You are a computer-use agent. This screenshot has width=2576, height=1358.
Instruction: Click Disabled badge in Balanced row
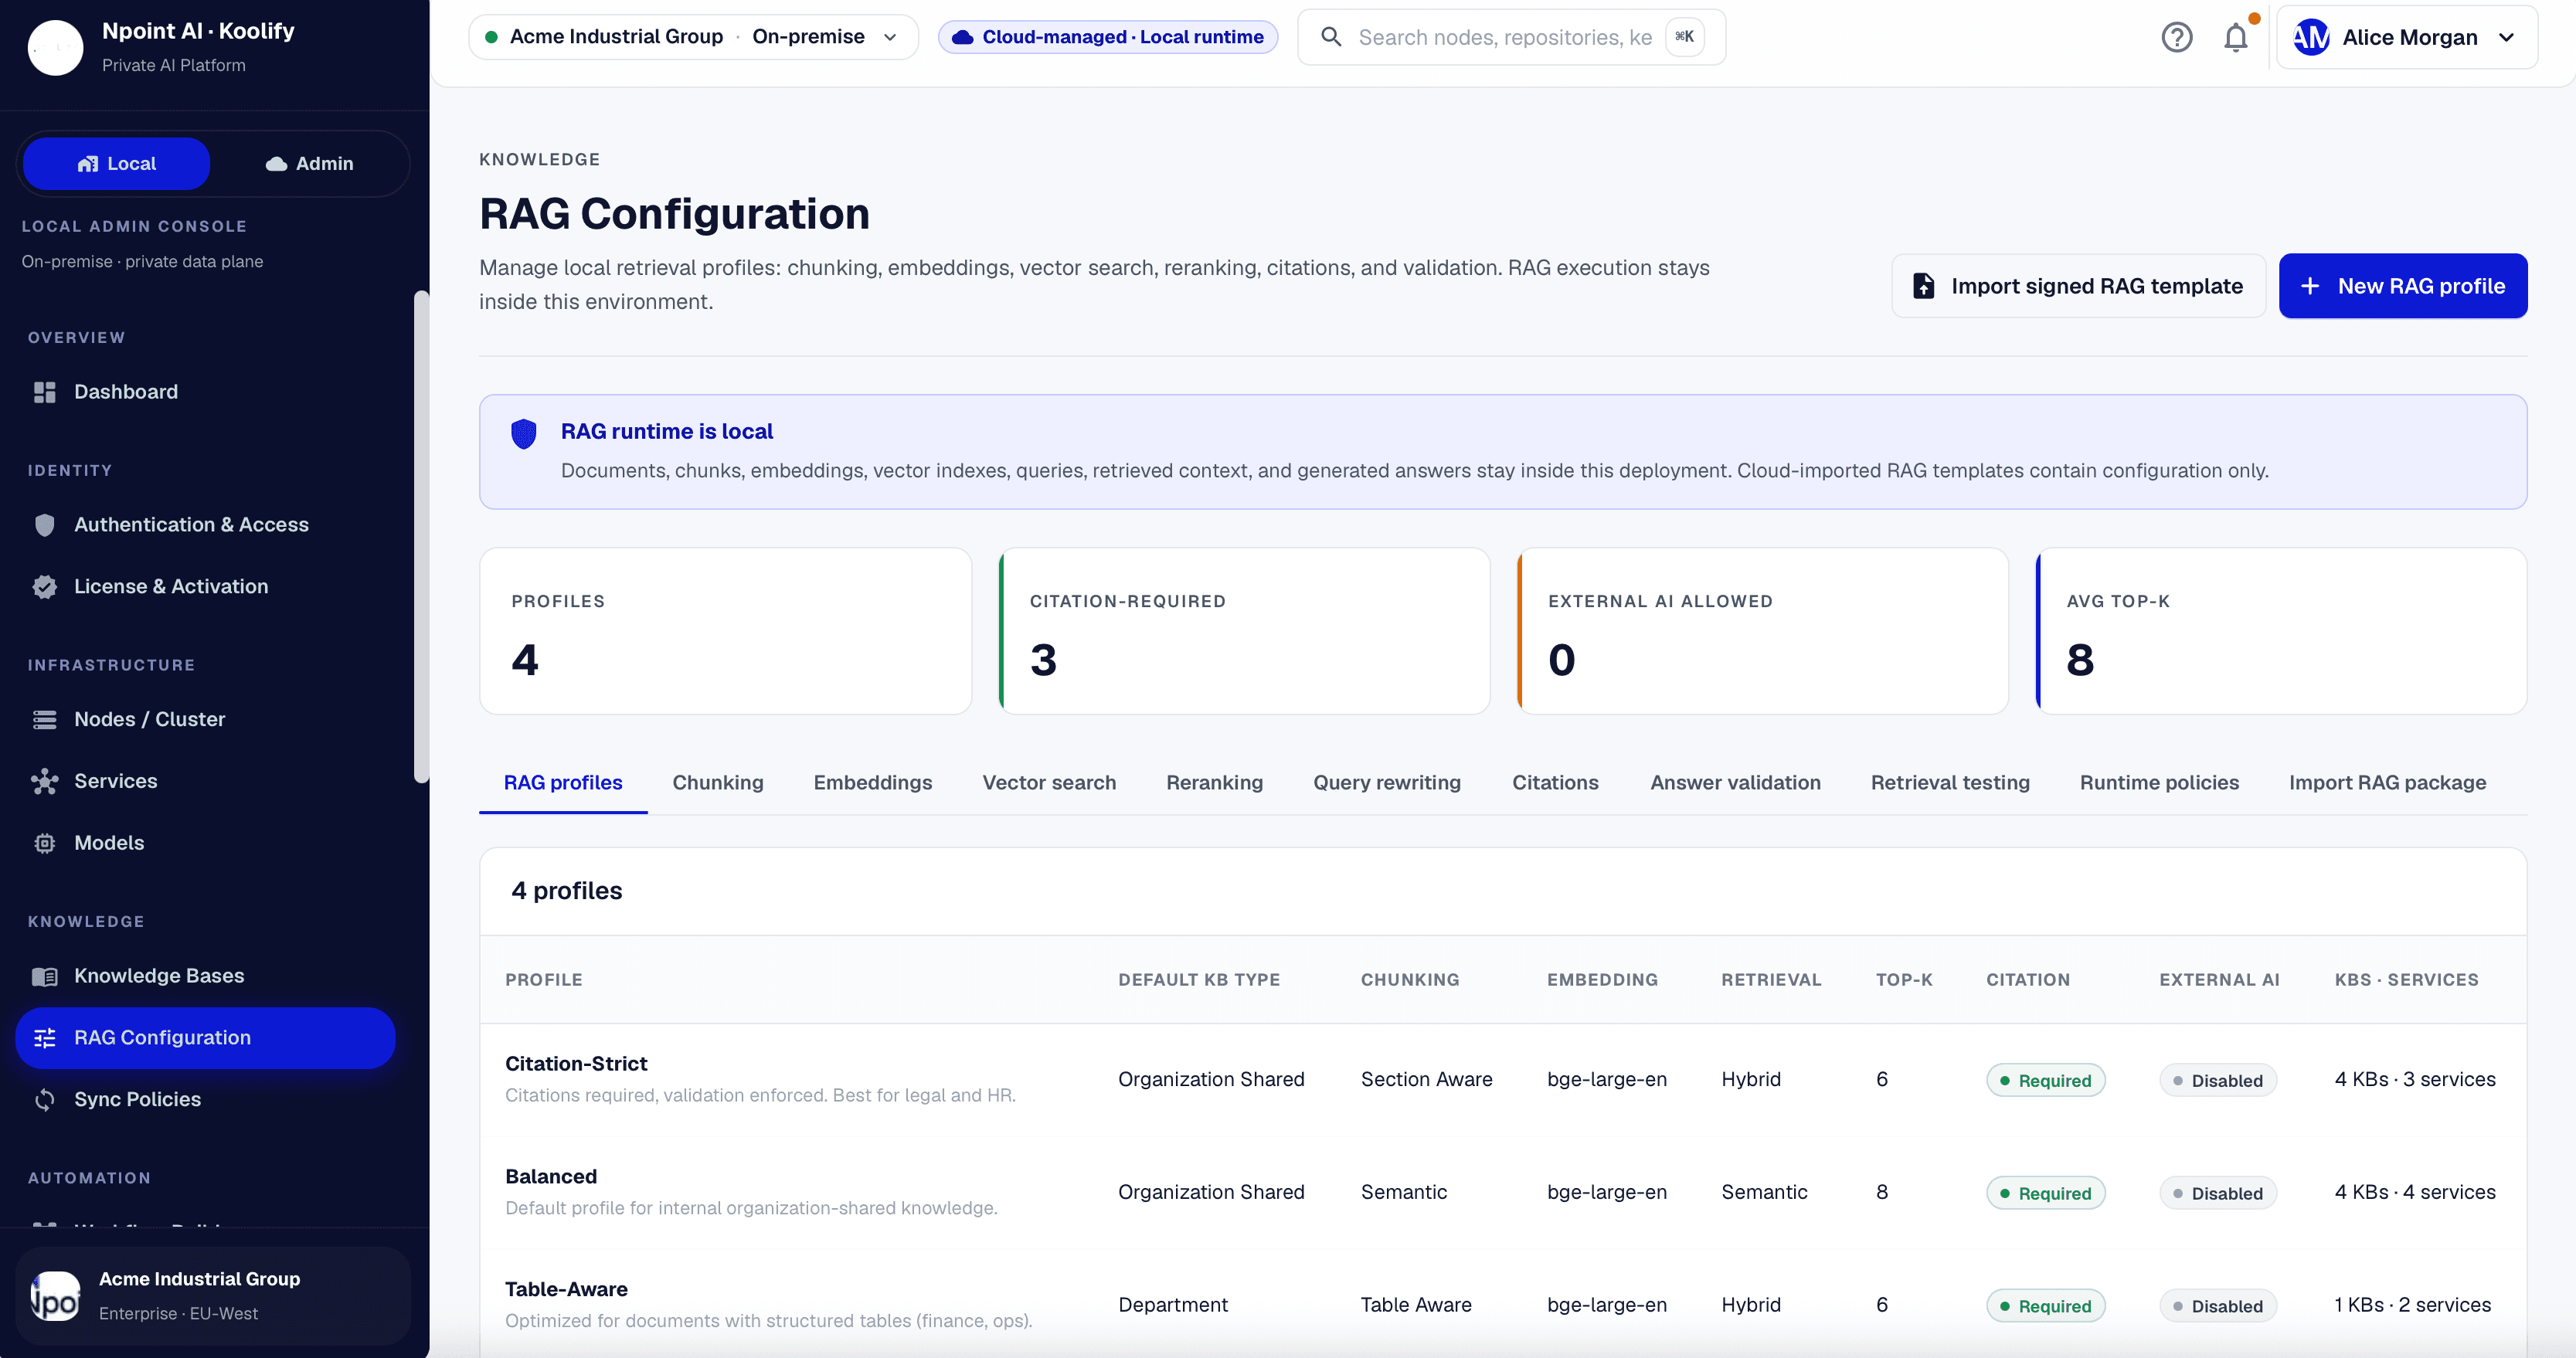(x=2217, y=1194)
